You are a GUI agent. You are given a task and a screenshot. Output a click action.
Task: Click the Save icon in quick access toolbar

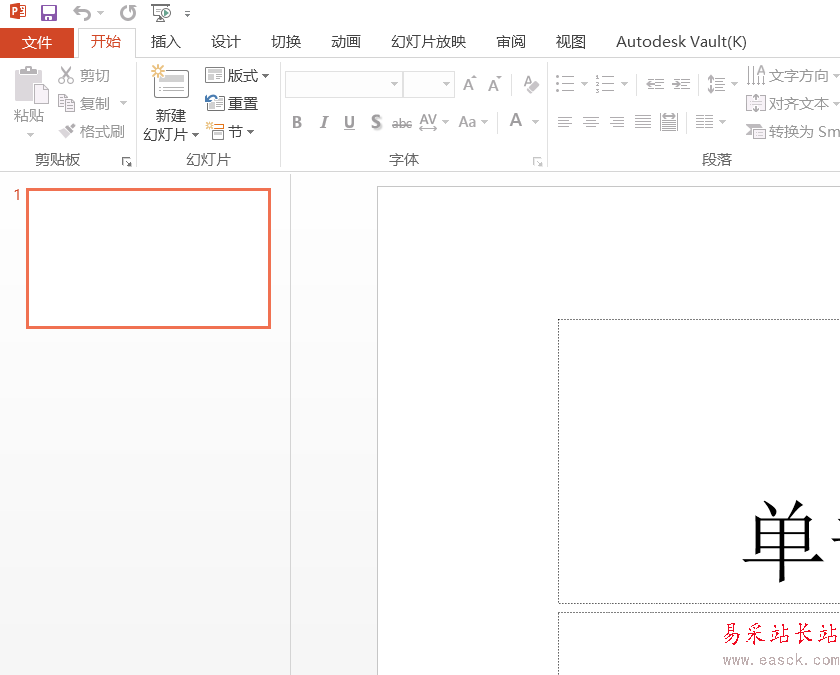pyautogui.click(x=49, y=13)
